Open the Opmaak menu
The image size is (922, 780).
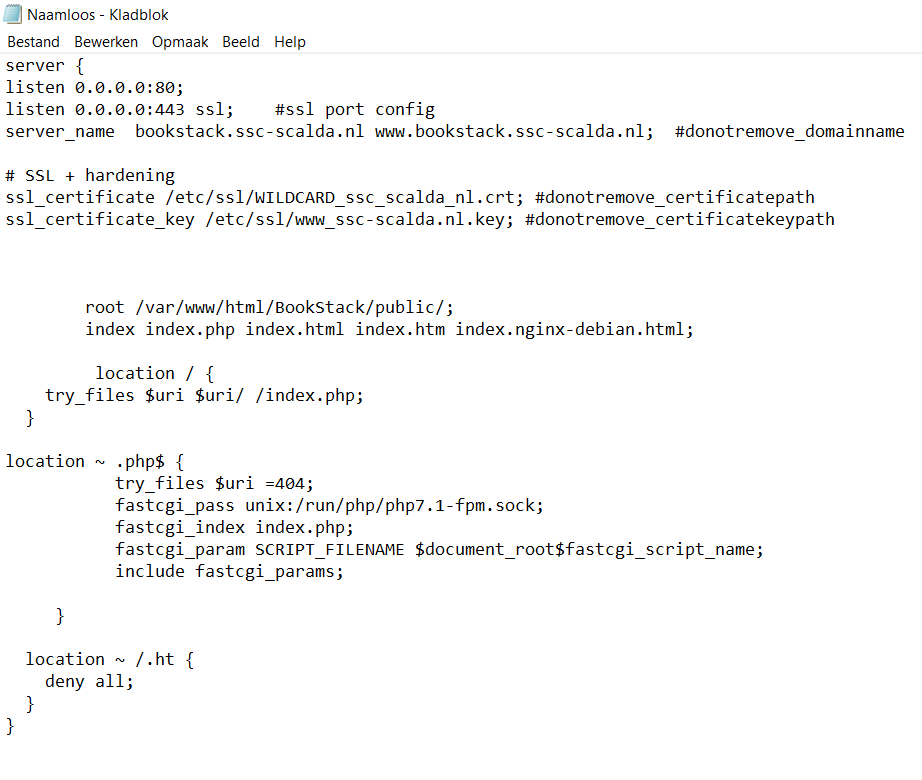[x=180, y=42]
